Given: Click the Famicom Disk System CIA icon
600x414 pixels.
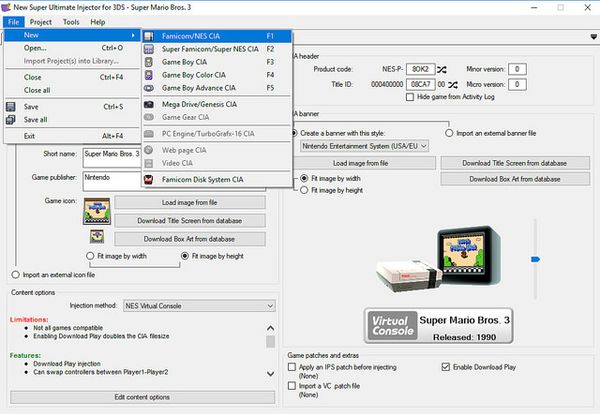Looking at the screenshot, I should (149, 179).
